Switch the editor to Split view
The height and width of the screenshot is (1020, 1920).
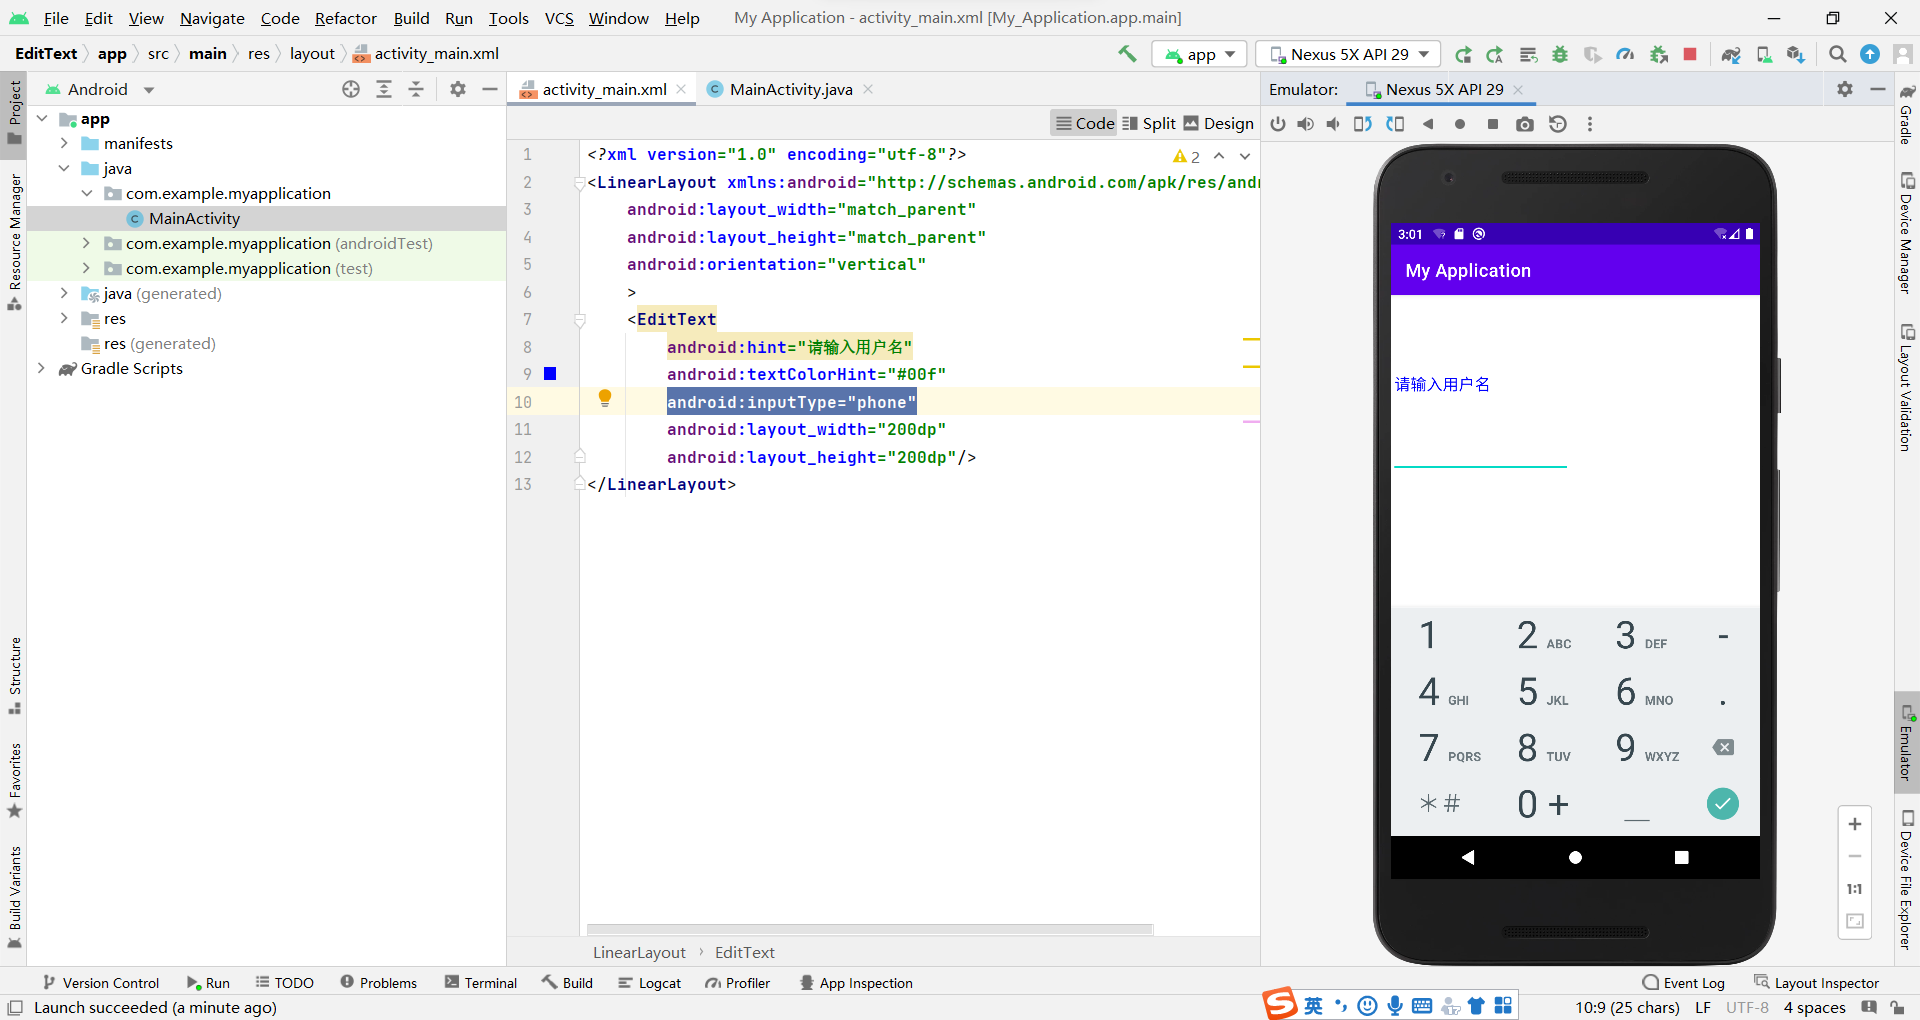pos(1148,123)
